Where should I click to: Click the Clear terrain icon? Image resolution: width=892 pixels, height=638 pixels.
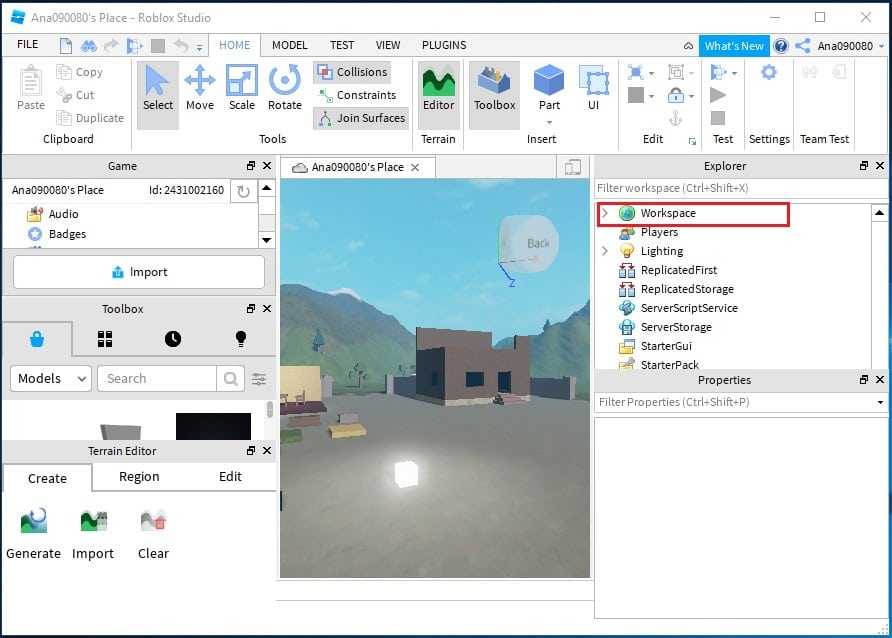153,533
